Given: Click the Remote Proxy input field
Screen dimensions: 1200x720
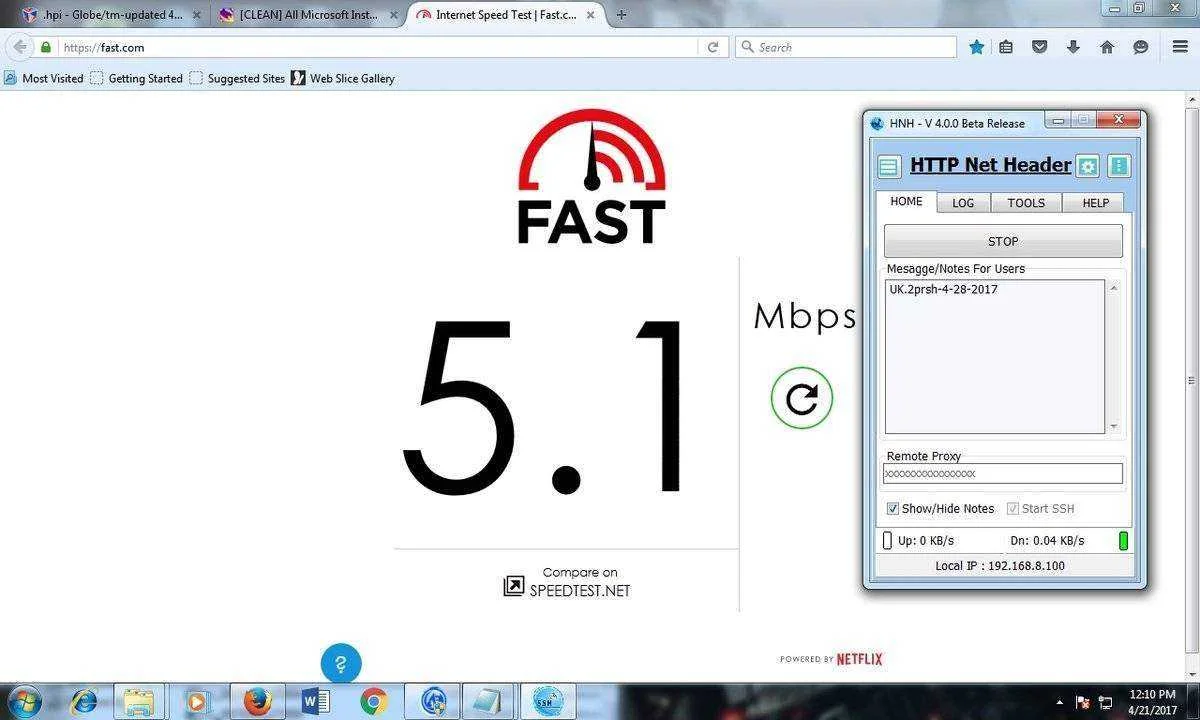Looking at the screenshot, I should pos(1003,474).
